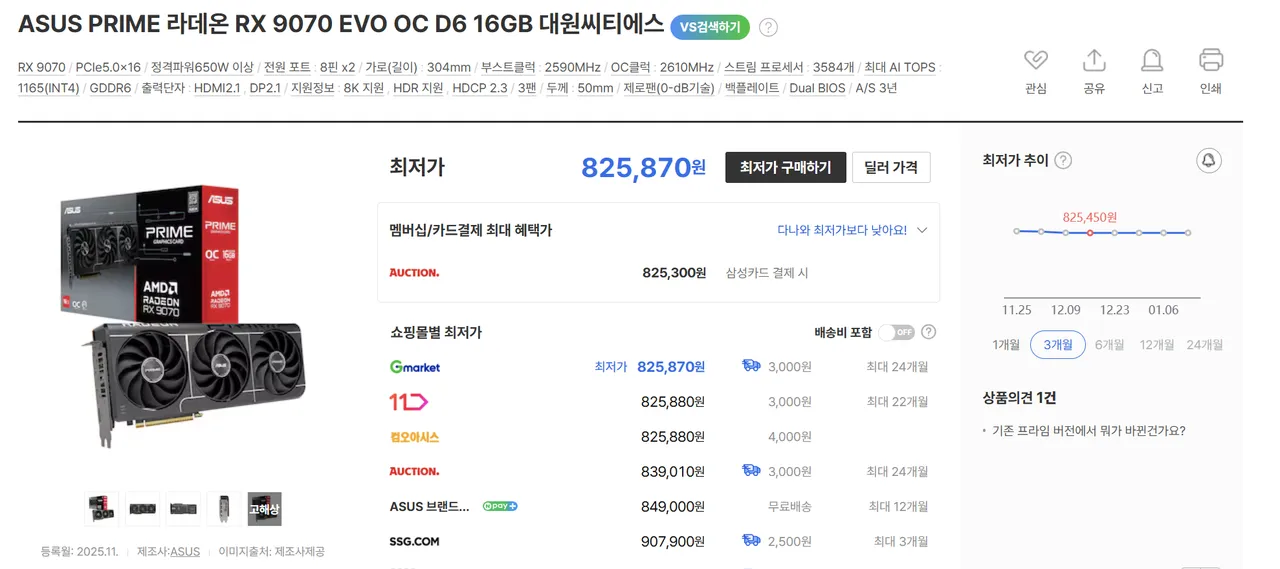Screen dimensions: 1280x569
Task: Click the price alert bell icon
Action: pyautogui.click(x=1208, y=161)
